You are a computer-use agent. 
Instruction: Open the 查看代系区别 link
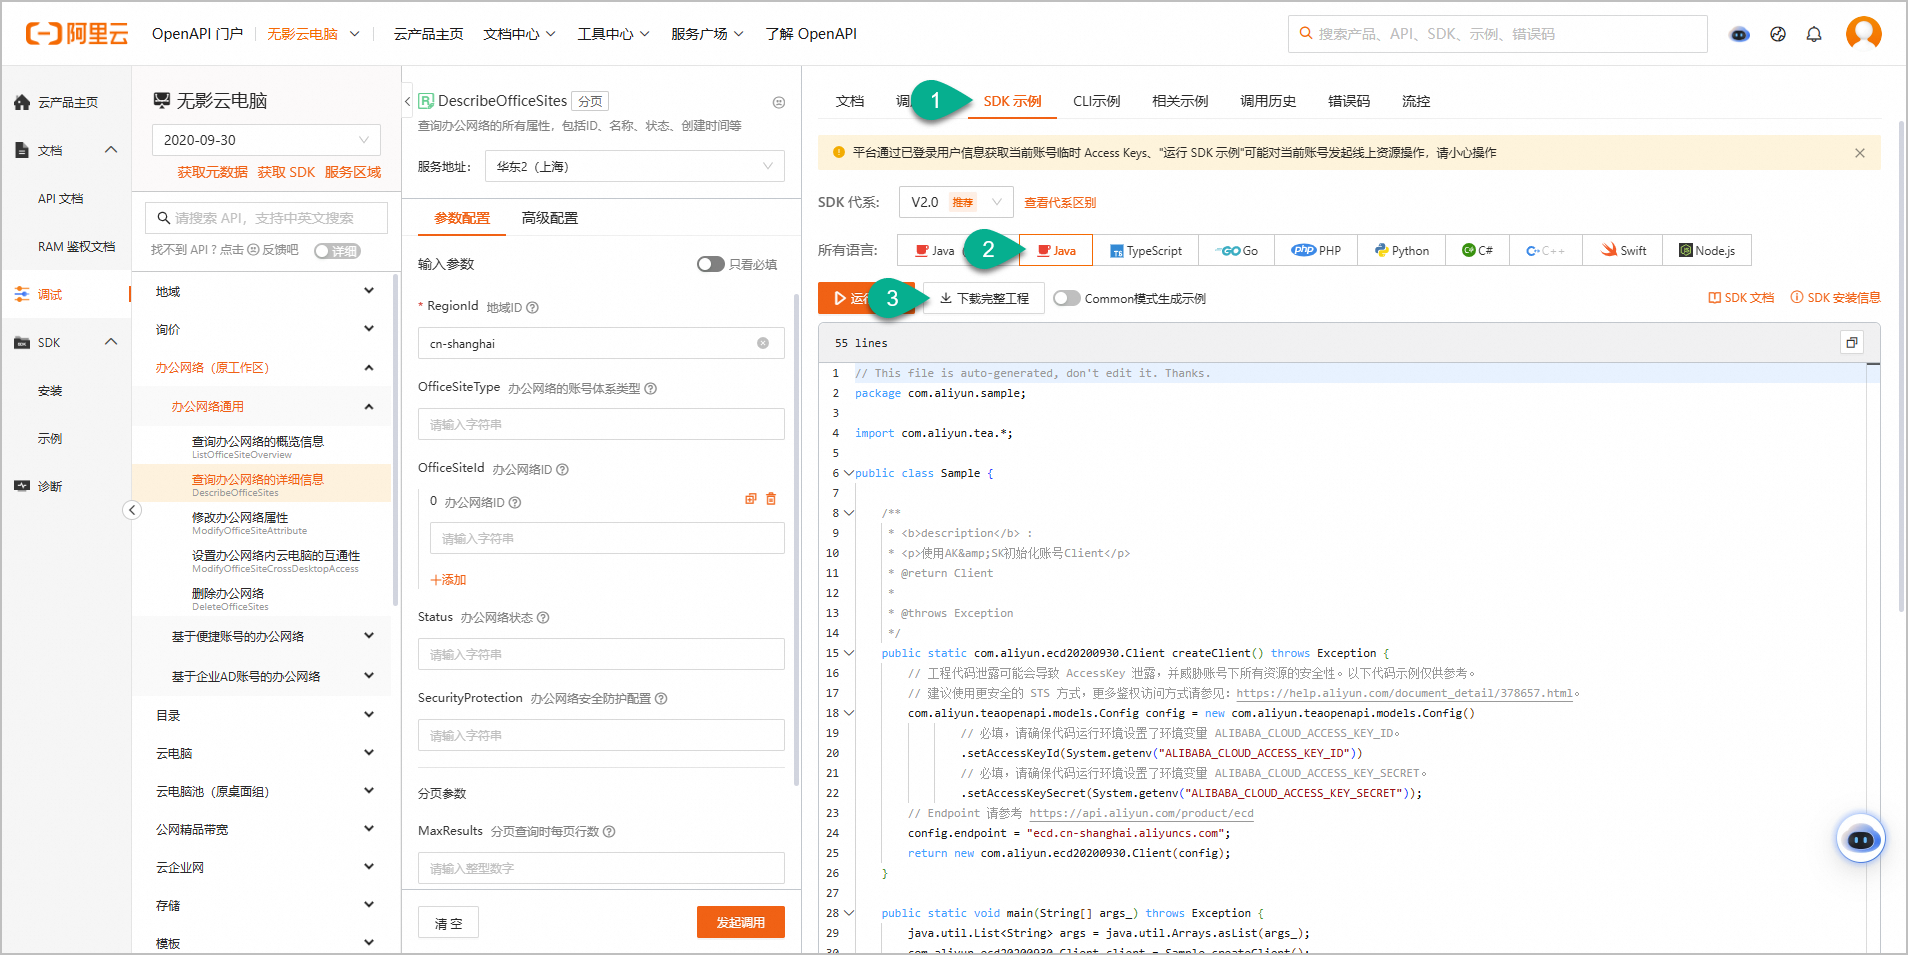pyautogui.click(x=1060, y=202)
